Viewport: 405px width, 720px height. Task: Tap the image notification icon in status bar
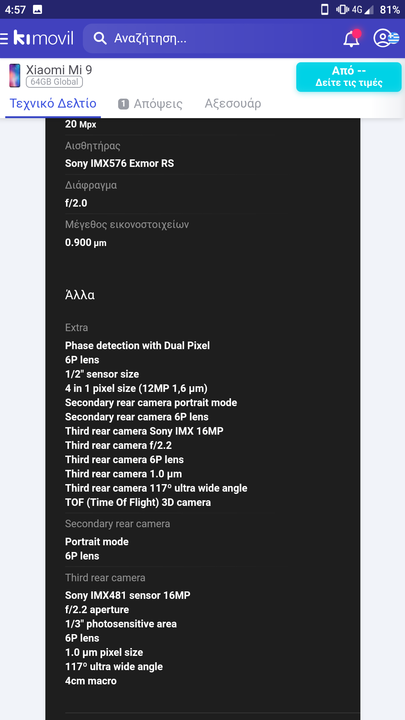click(38, 9)
